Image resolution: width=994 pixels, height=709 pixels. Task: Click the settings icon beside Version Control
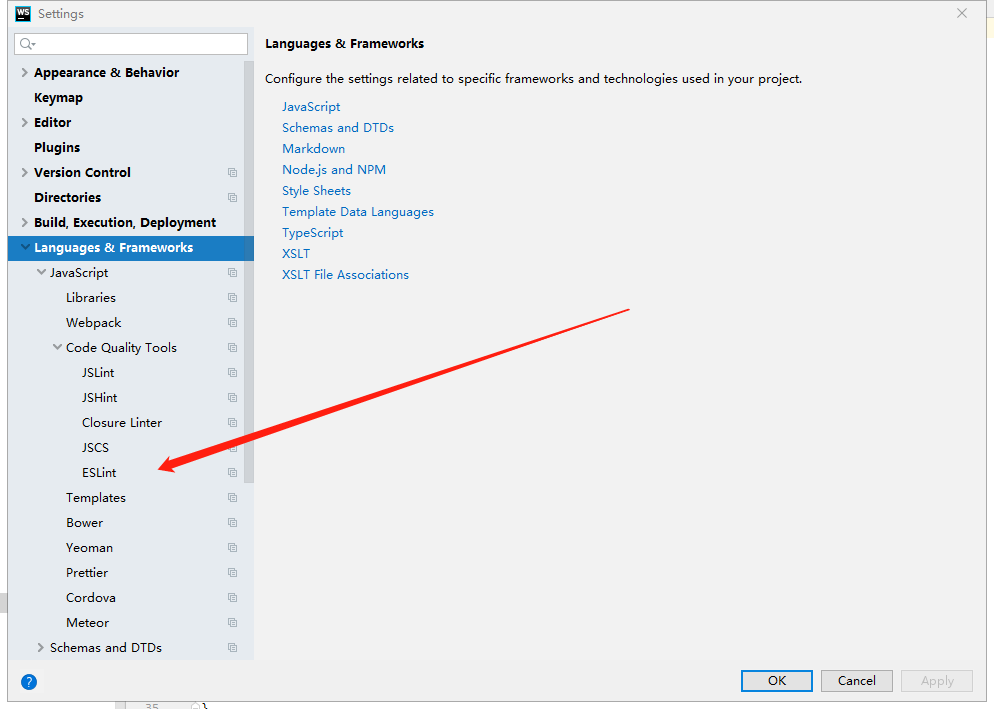tap(232, 172)
